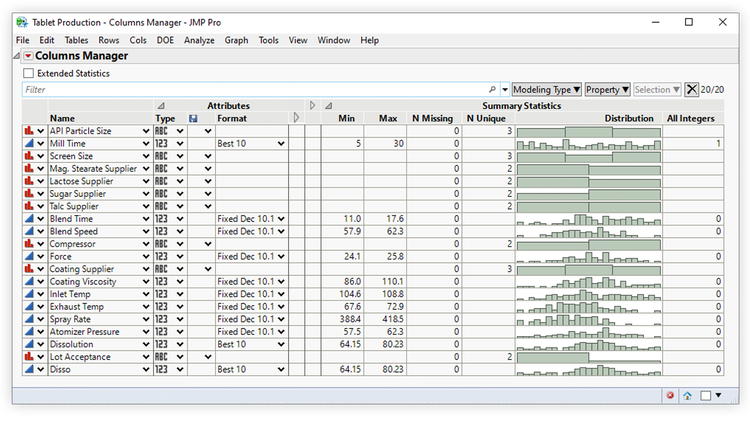This screenshot has height=431, width=750.
Task: Collapse the Attributes column group triangle
Action: 161,105
